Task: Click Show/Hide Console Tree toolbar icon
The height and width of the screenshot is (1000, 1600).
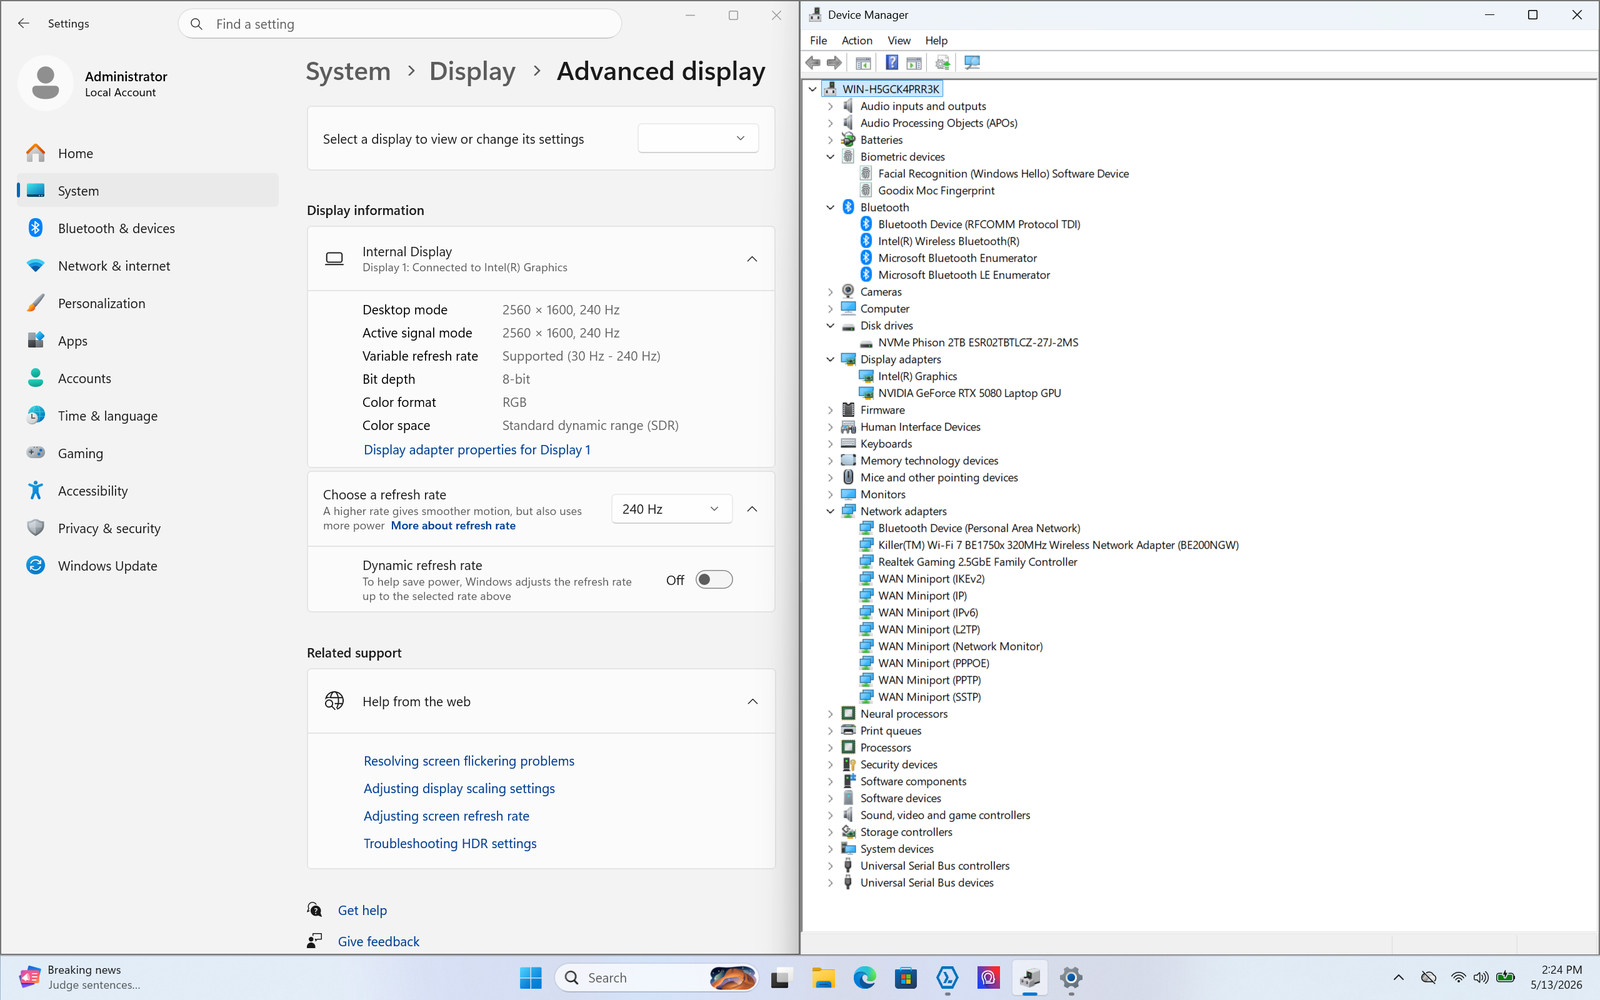Action: [x=863, y=63]
